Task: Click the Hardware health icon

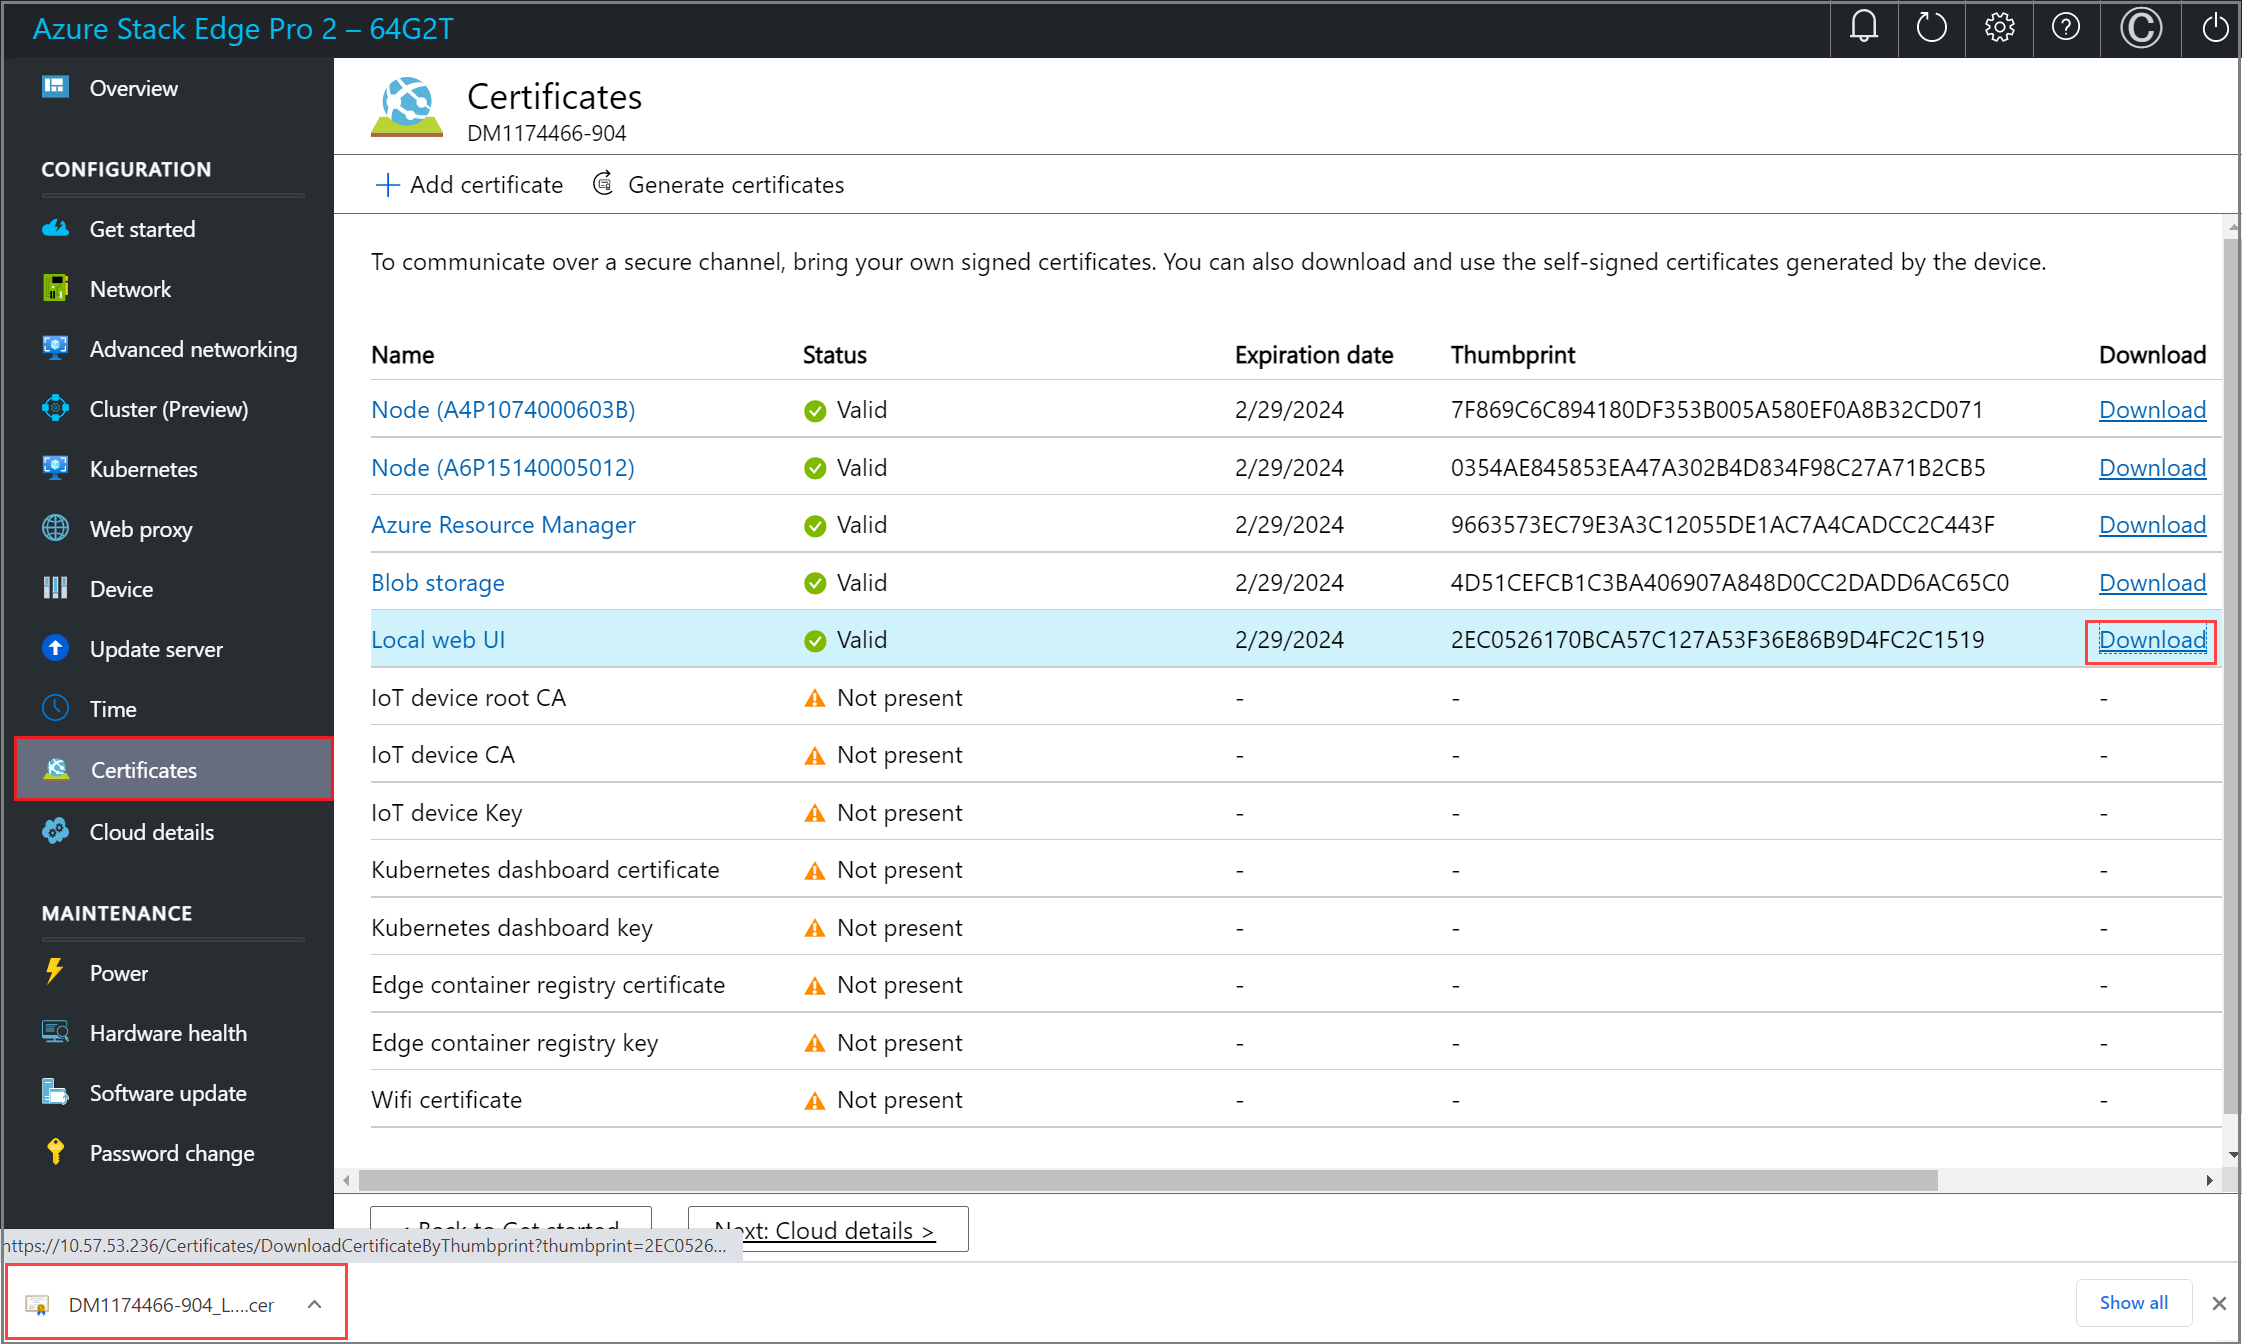Action: (55, 1032)
